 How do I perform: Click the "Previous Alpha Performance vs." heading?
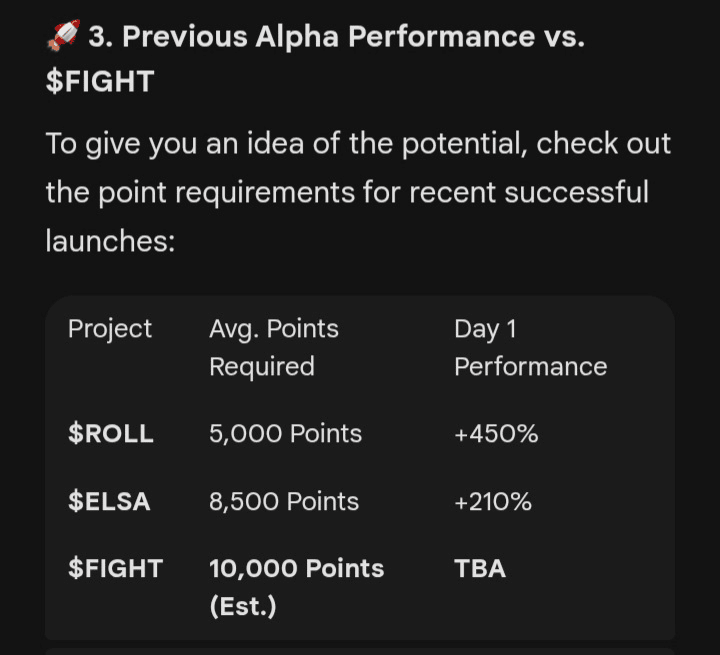[336, 37]
